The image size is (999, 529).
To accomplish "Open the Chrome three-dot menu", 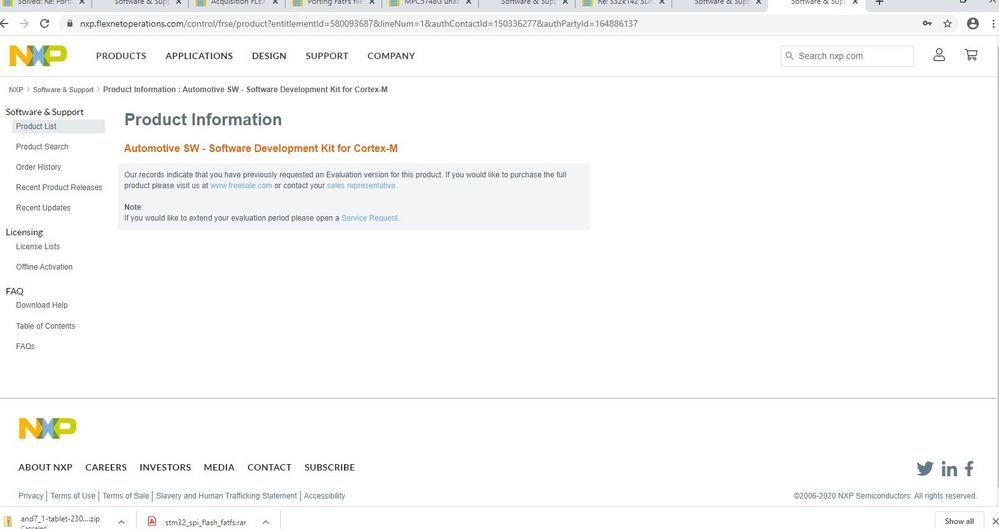I will tap(993, 24).
